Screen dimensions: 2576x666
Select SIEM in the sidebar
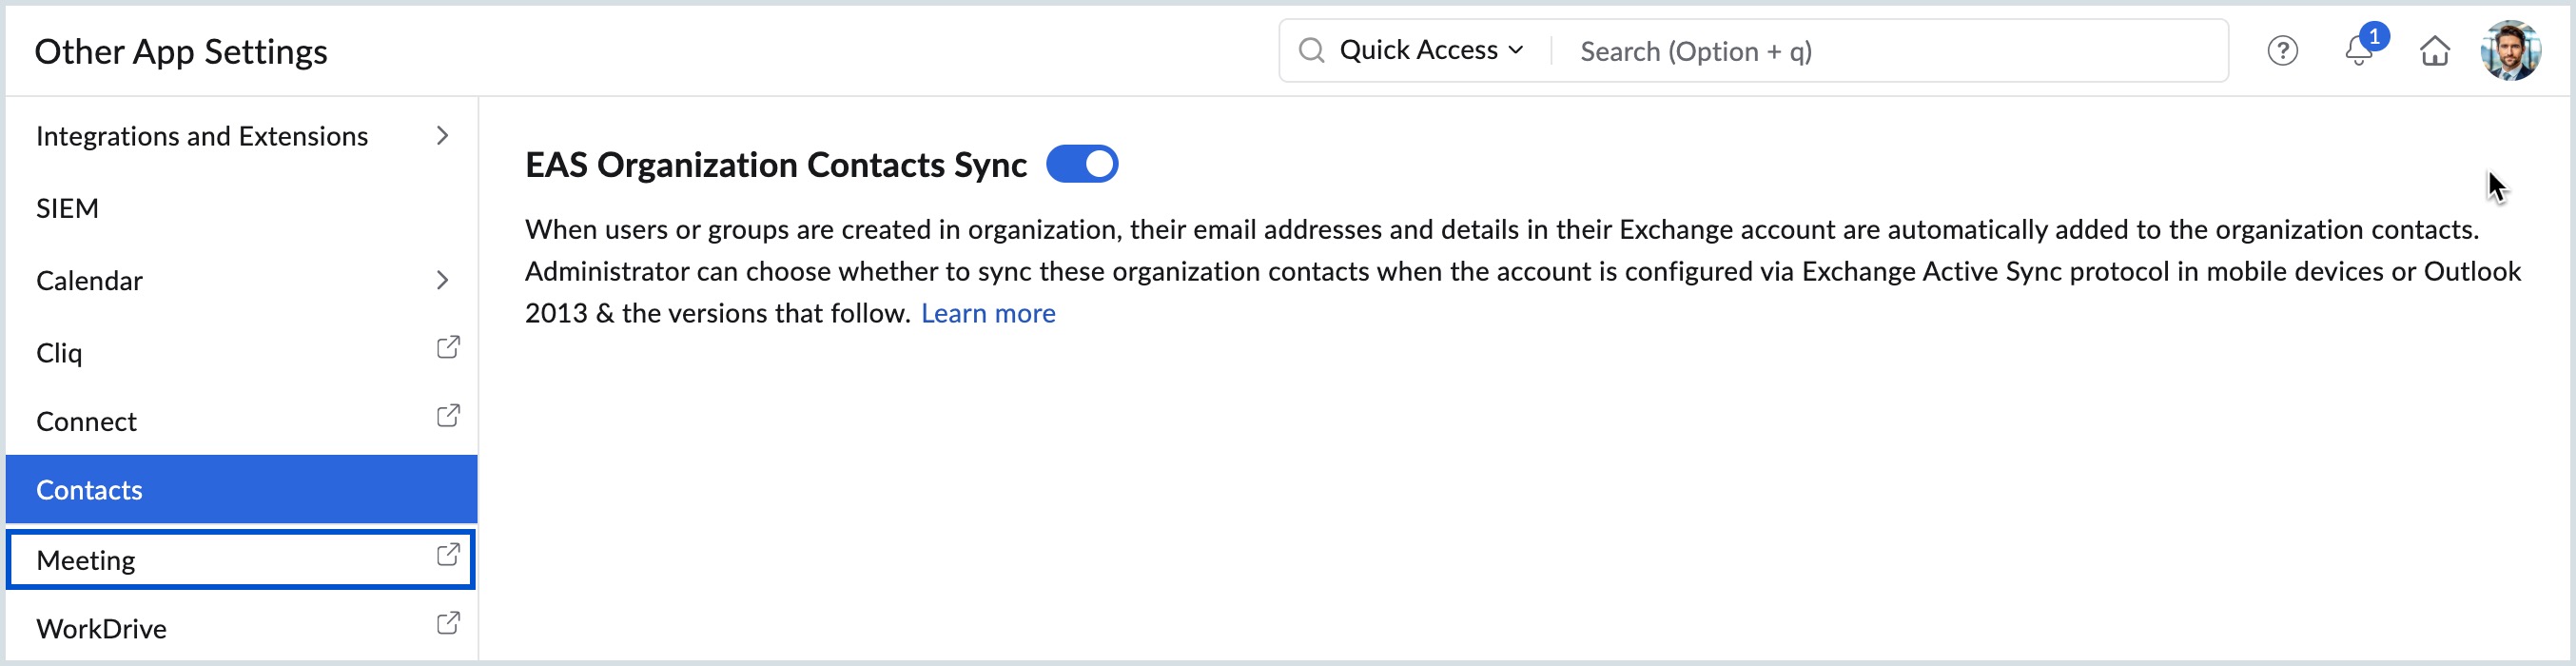(x=68, y=209)
